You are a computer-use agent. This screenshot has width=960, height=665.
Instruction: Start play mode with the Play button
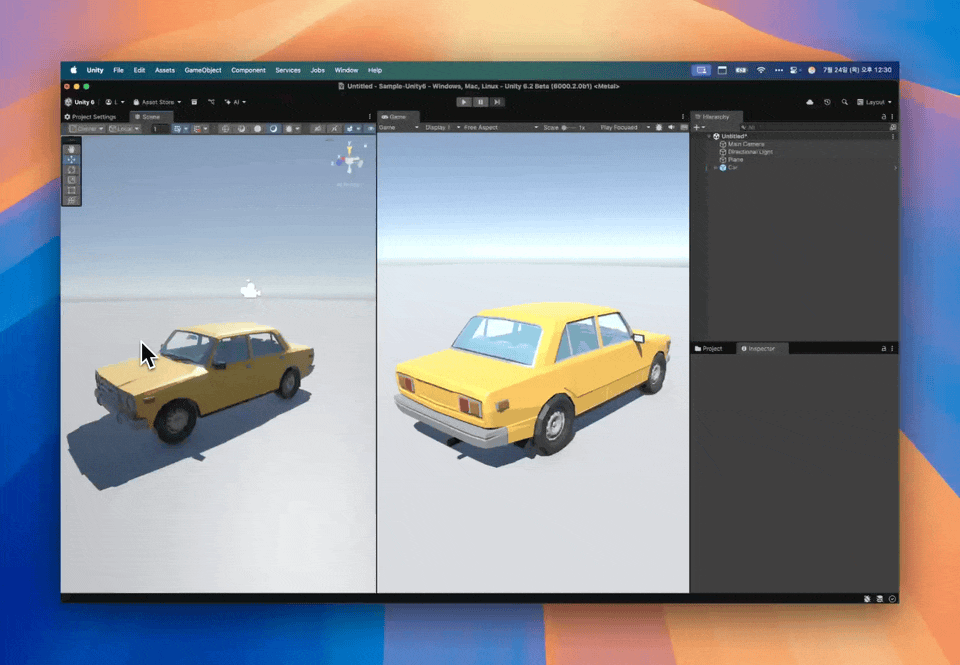(x=464, y=102)
